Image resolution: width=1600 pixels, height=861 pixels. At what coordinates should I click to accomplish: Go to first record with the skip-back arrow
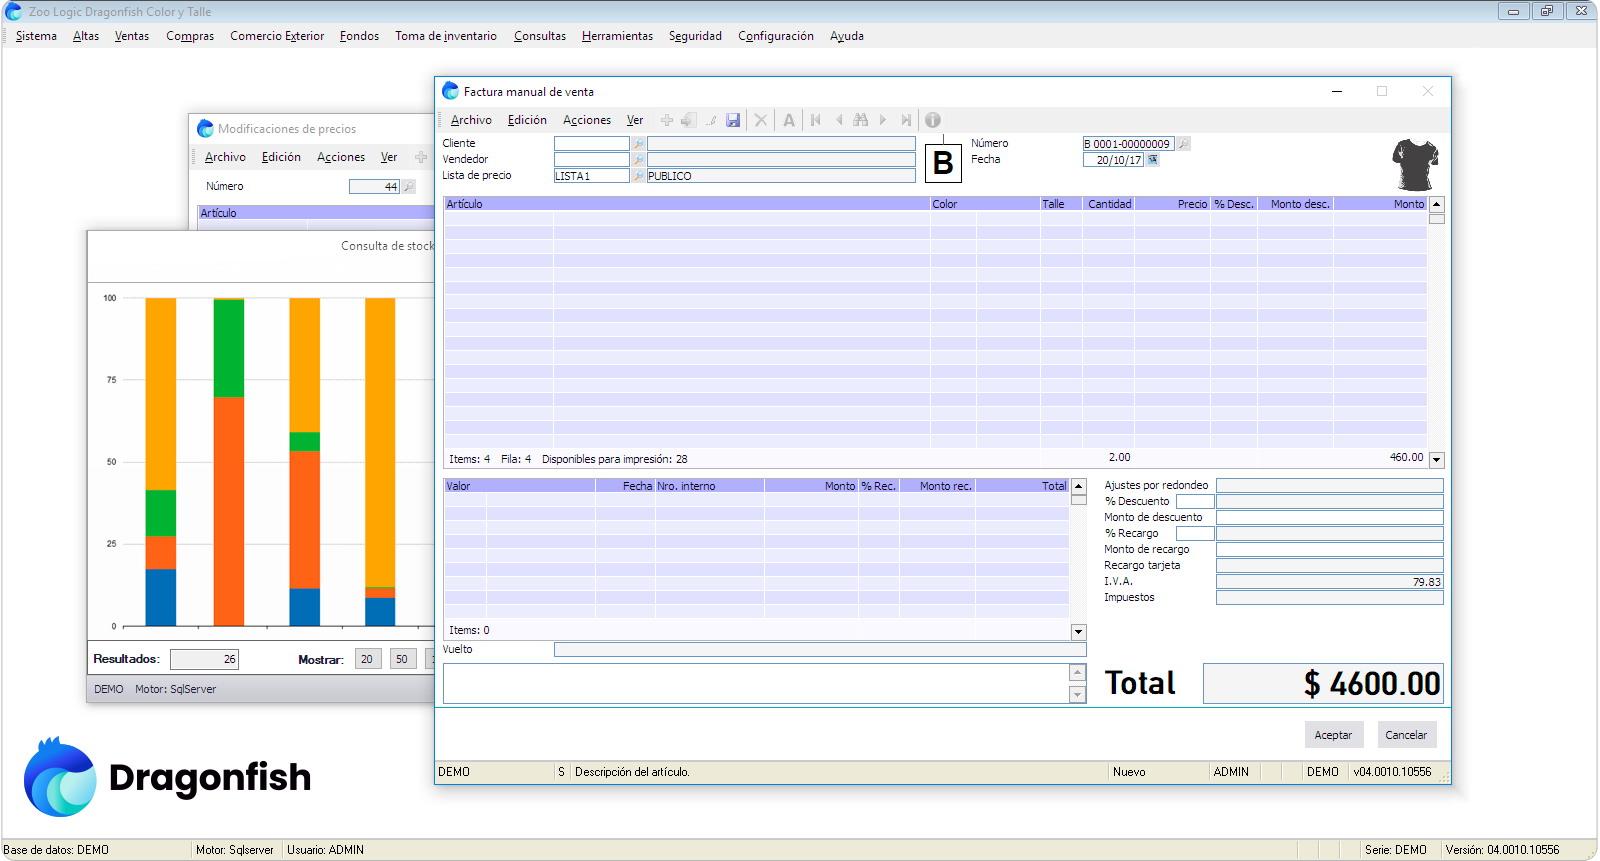[x=816, y=120]
